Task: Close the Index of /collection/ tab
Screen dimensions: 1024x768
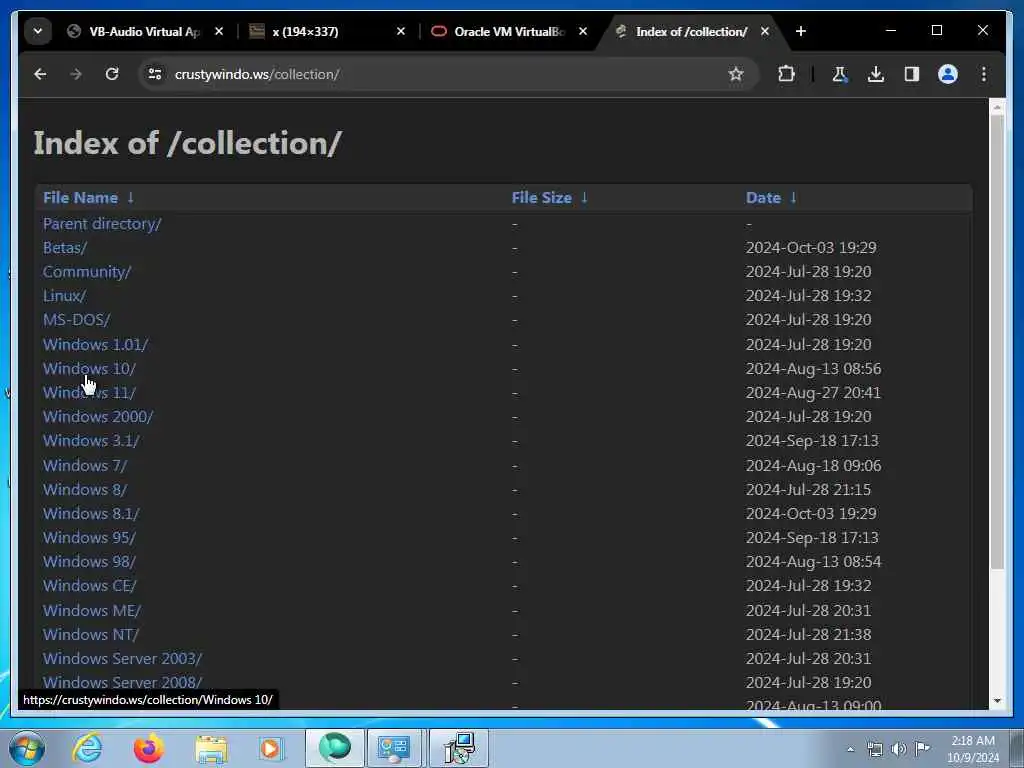Action: click(x=765, y=31)
